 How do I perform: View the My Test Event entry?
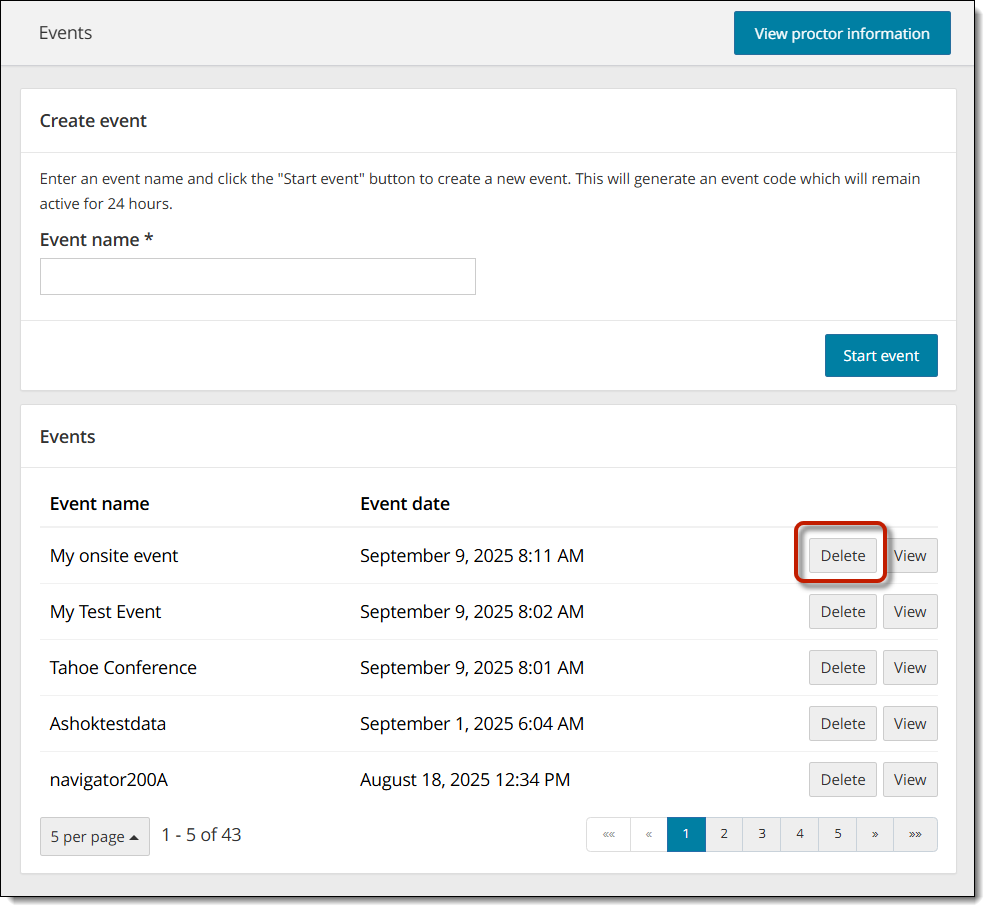point(909,612)
